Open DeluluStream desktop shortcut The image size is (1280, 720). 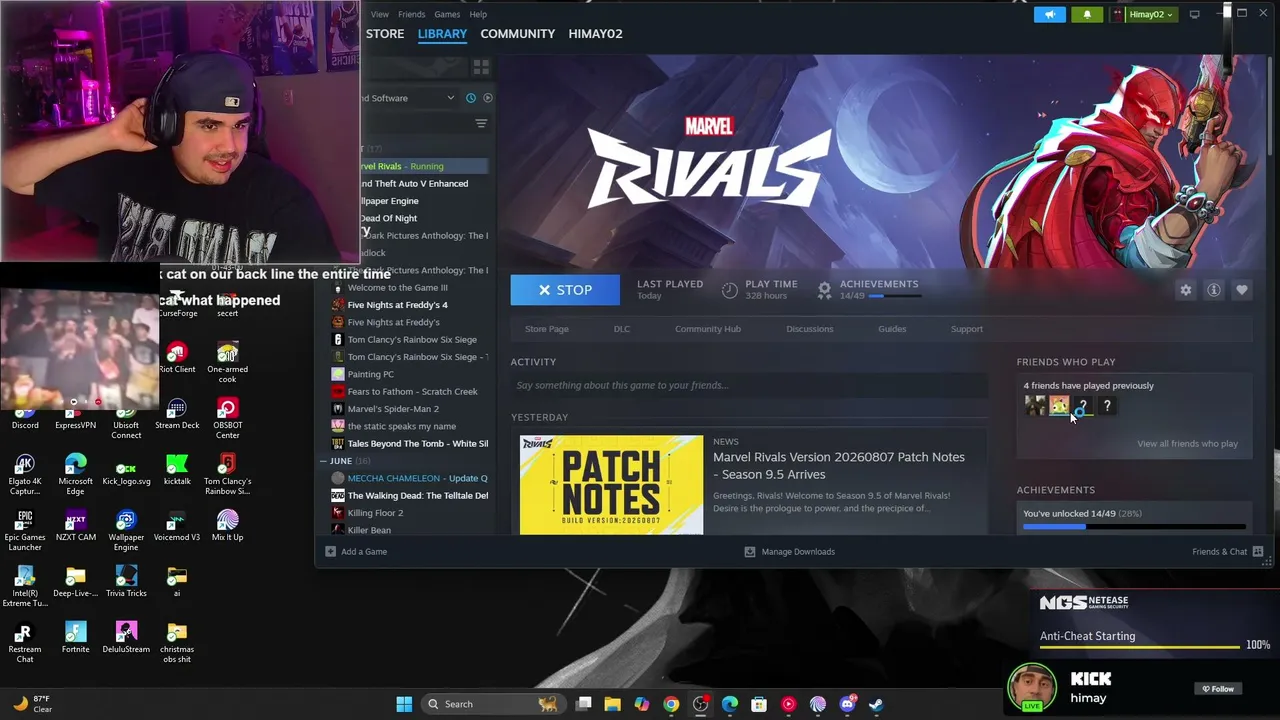(126, 638)
